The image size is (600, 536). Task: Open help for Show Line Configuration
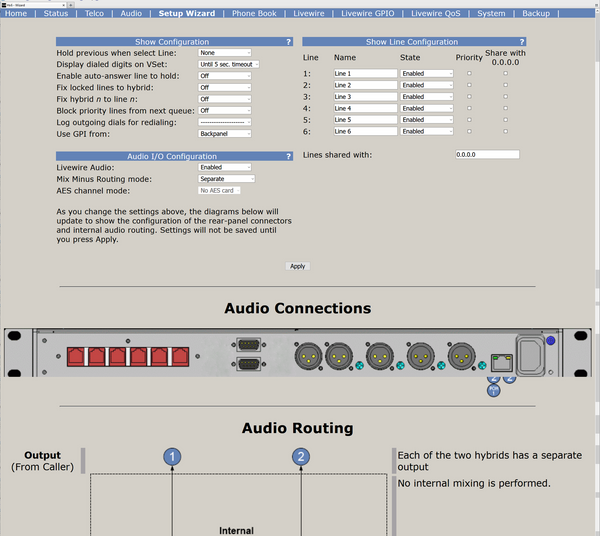click(522, 42)
